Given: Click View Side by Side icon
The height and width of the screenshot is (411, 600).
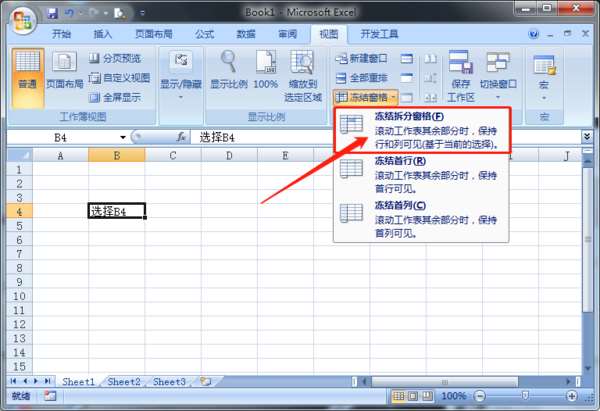Looking at the screenshot, I should [430, 59].
